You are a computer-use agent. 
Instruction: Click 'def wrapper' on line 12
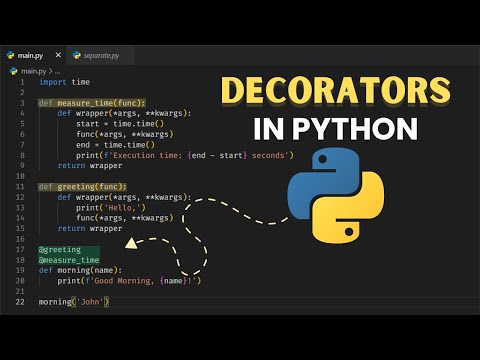124,197
